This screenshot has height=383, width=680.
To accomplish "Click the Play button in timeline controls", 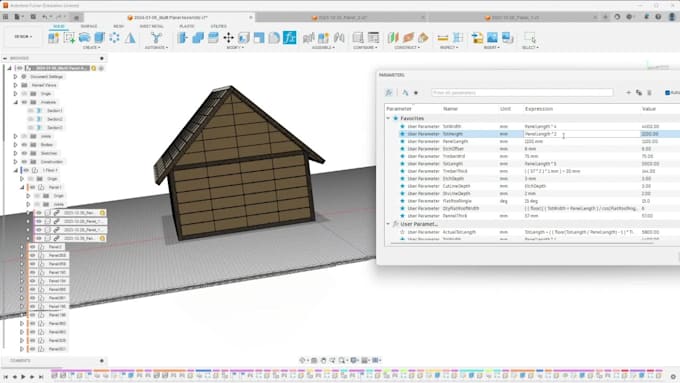I will (x=23, y=376).
